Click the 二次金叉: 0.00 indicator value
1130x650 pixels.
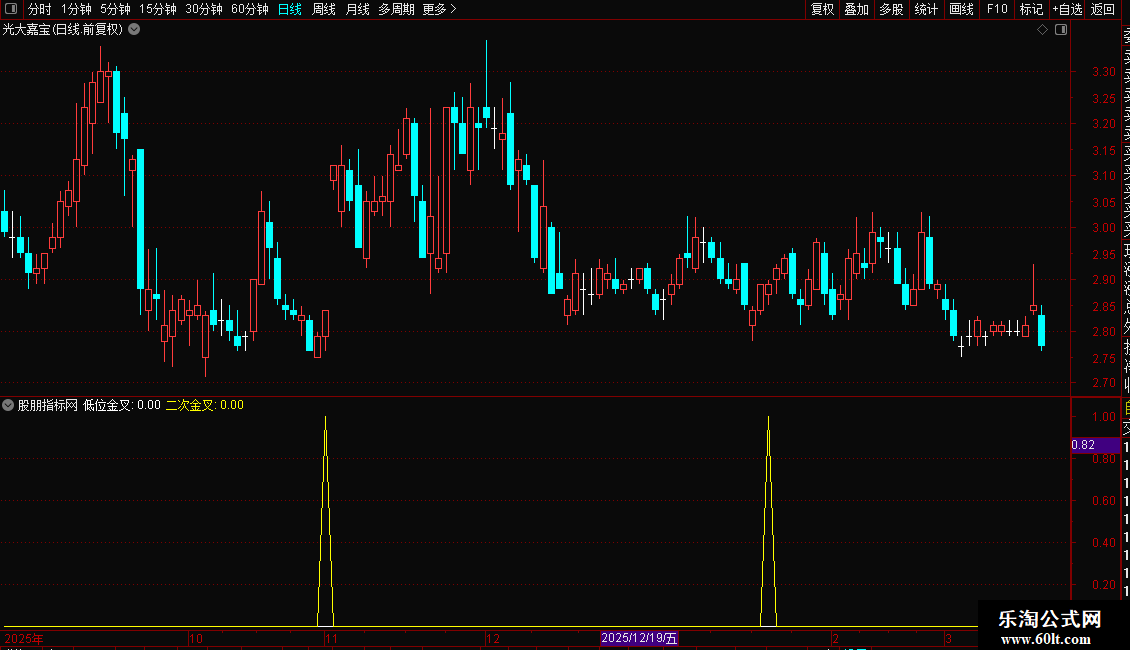tap(205, 405)
